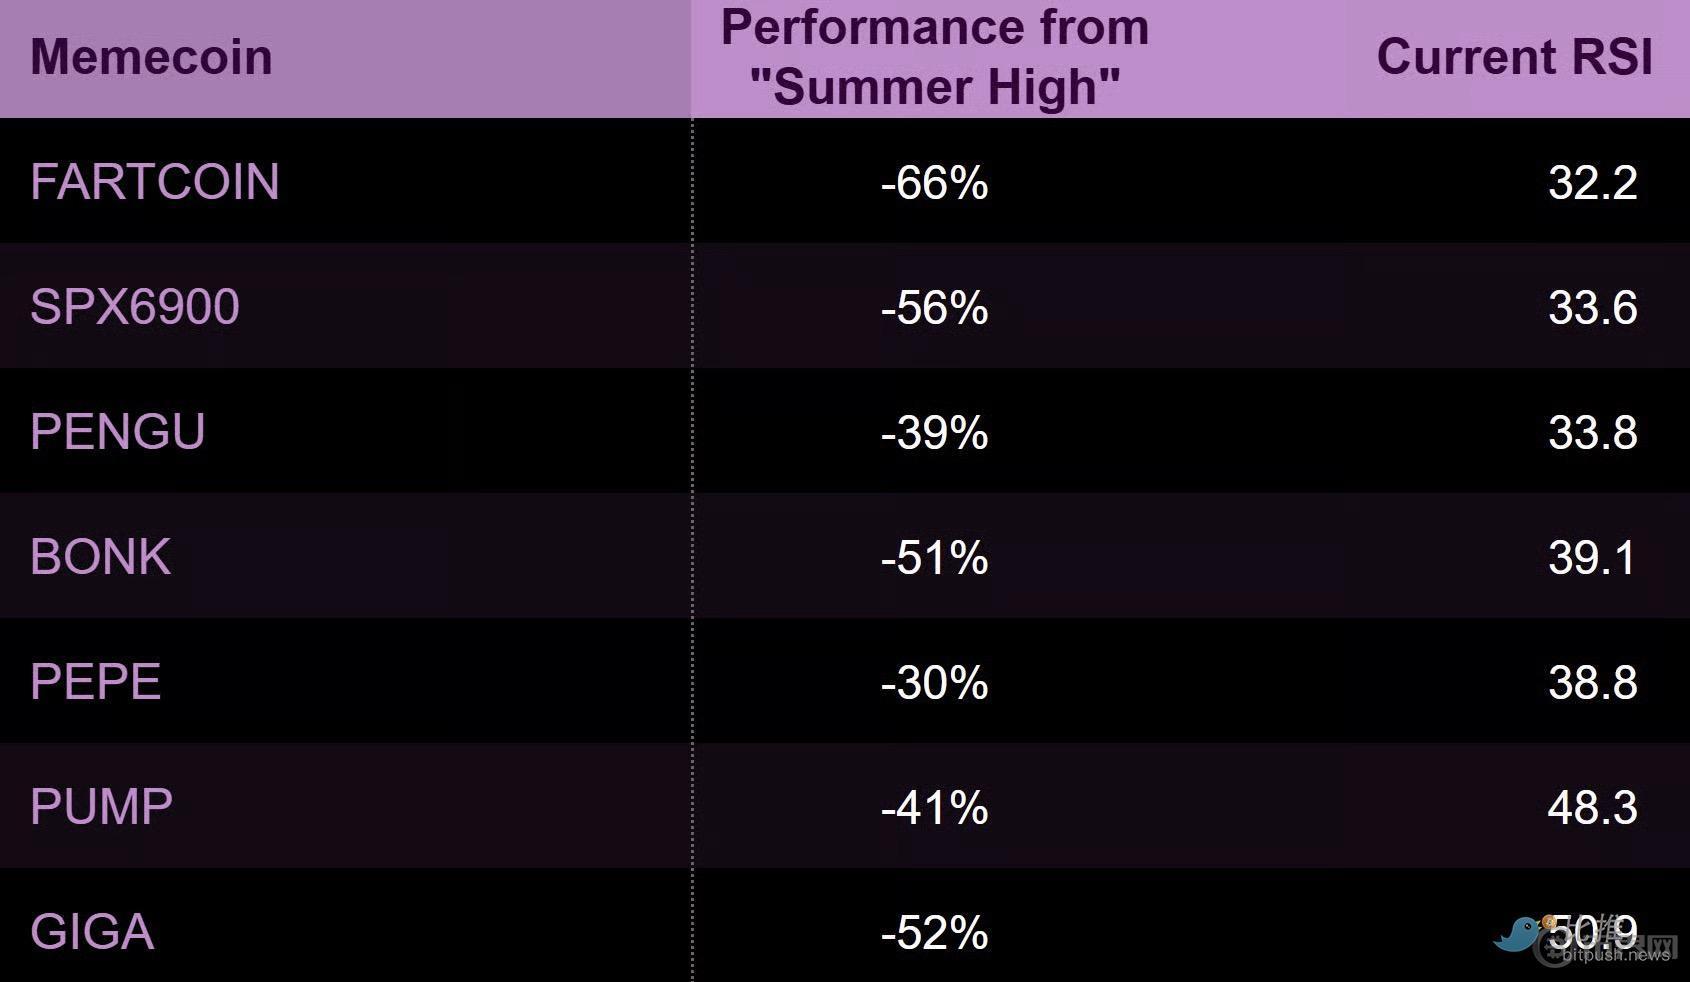Image resolution: width=1690 pixels, height=982 pixels.
Task: Click the PENGU memecoin name
Action: point(118,432)
